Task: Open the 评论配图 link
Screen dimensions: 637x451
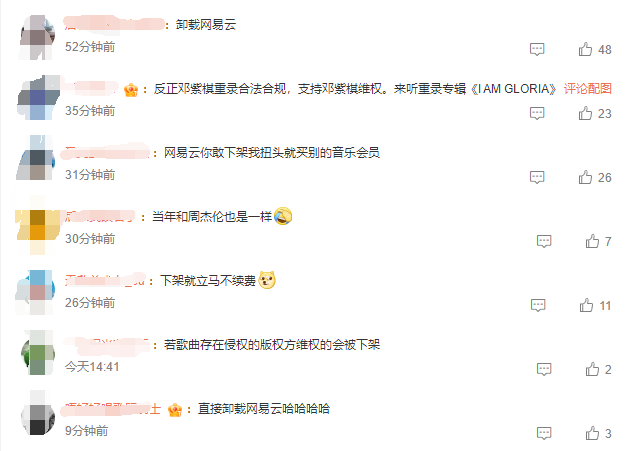Action: pyautogui.click(x=587, y=89)
